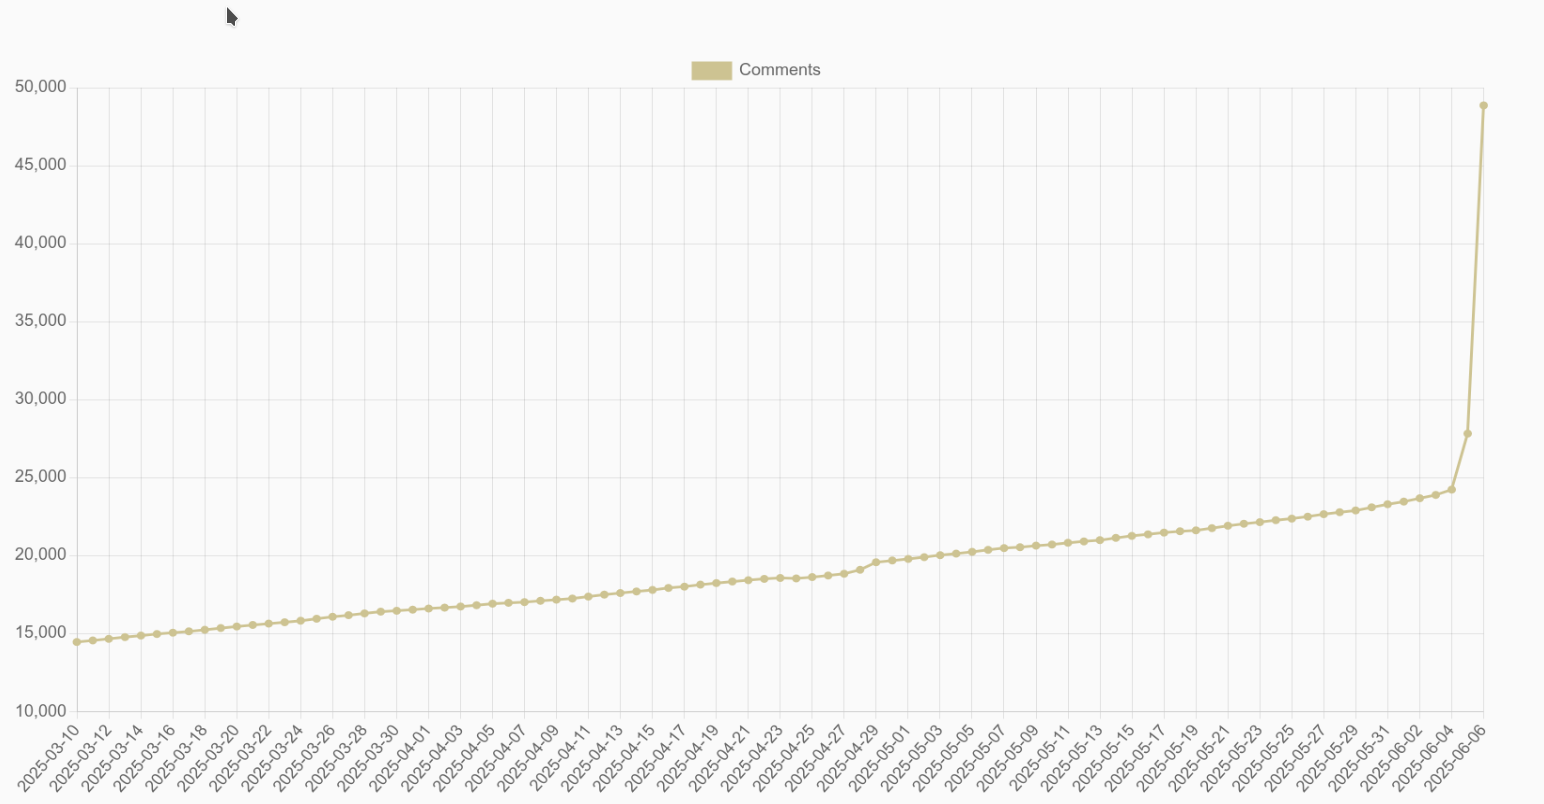Select the 2025-06-04 data point on the line
This screenshot has height=804, width=1544.
1451,489
